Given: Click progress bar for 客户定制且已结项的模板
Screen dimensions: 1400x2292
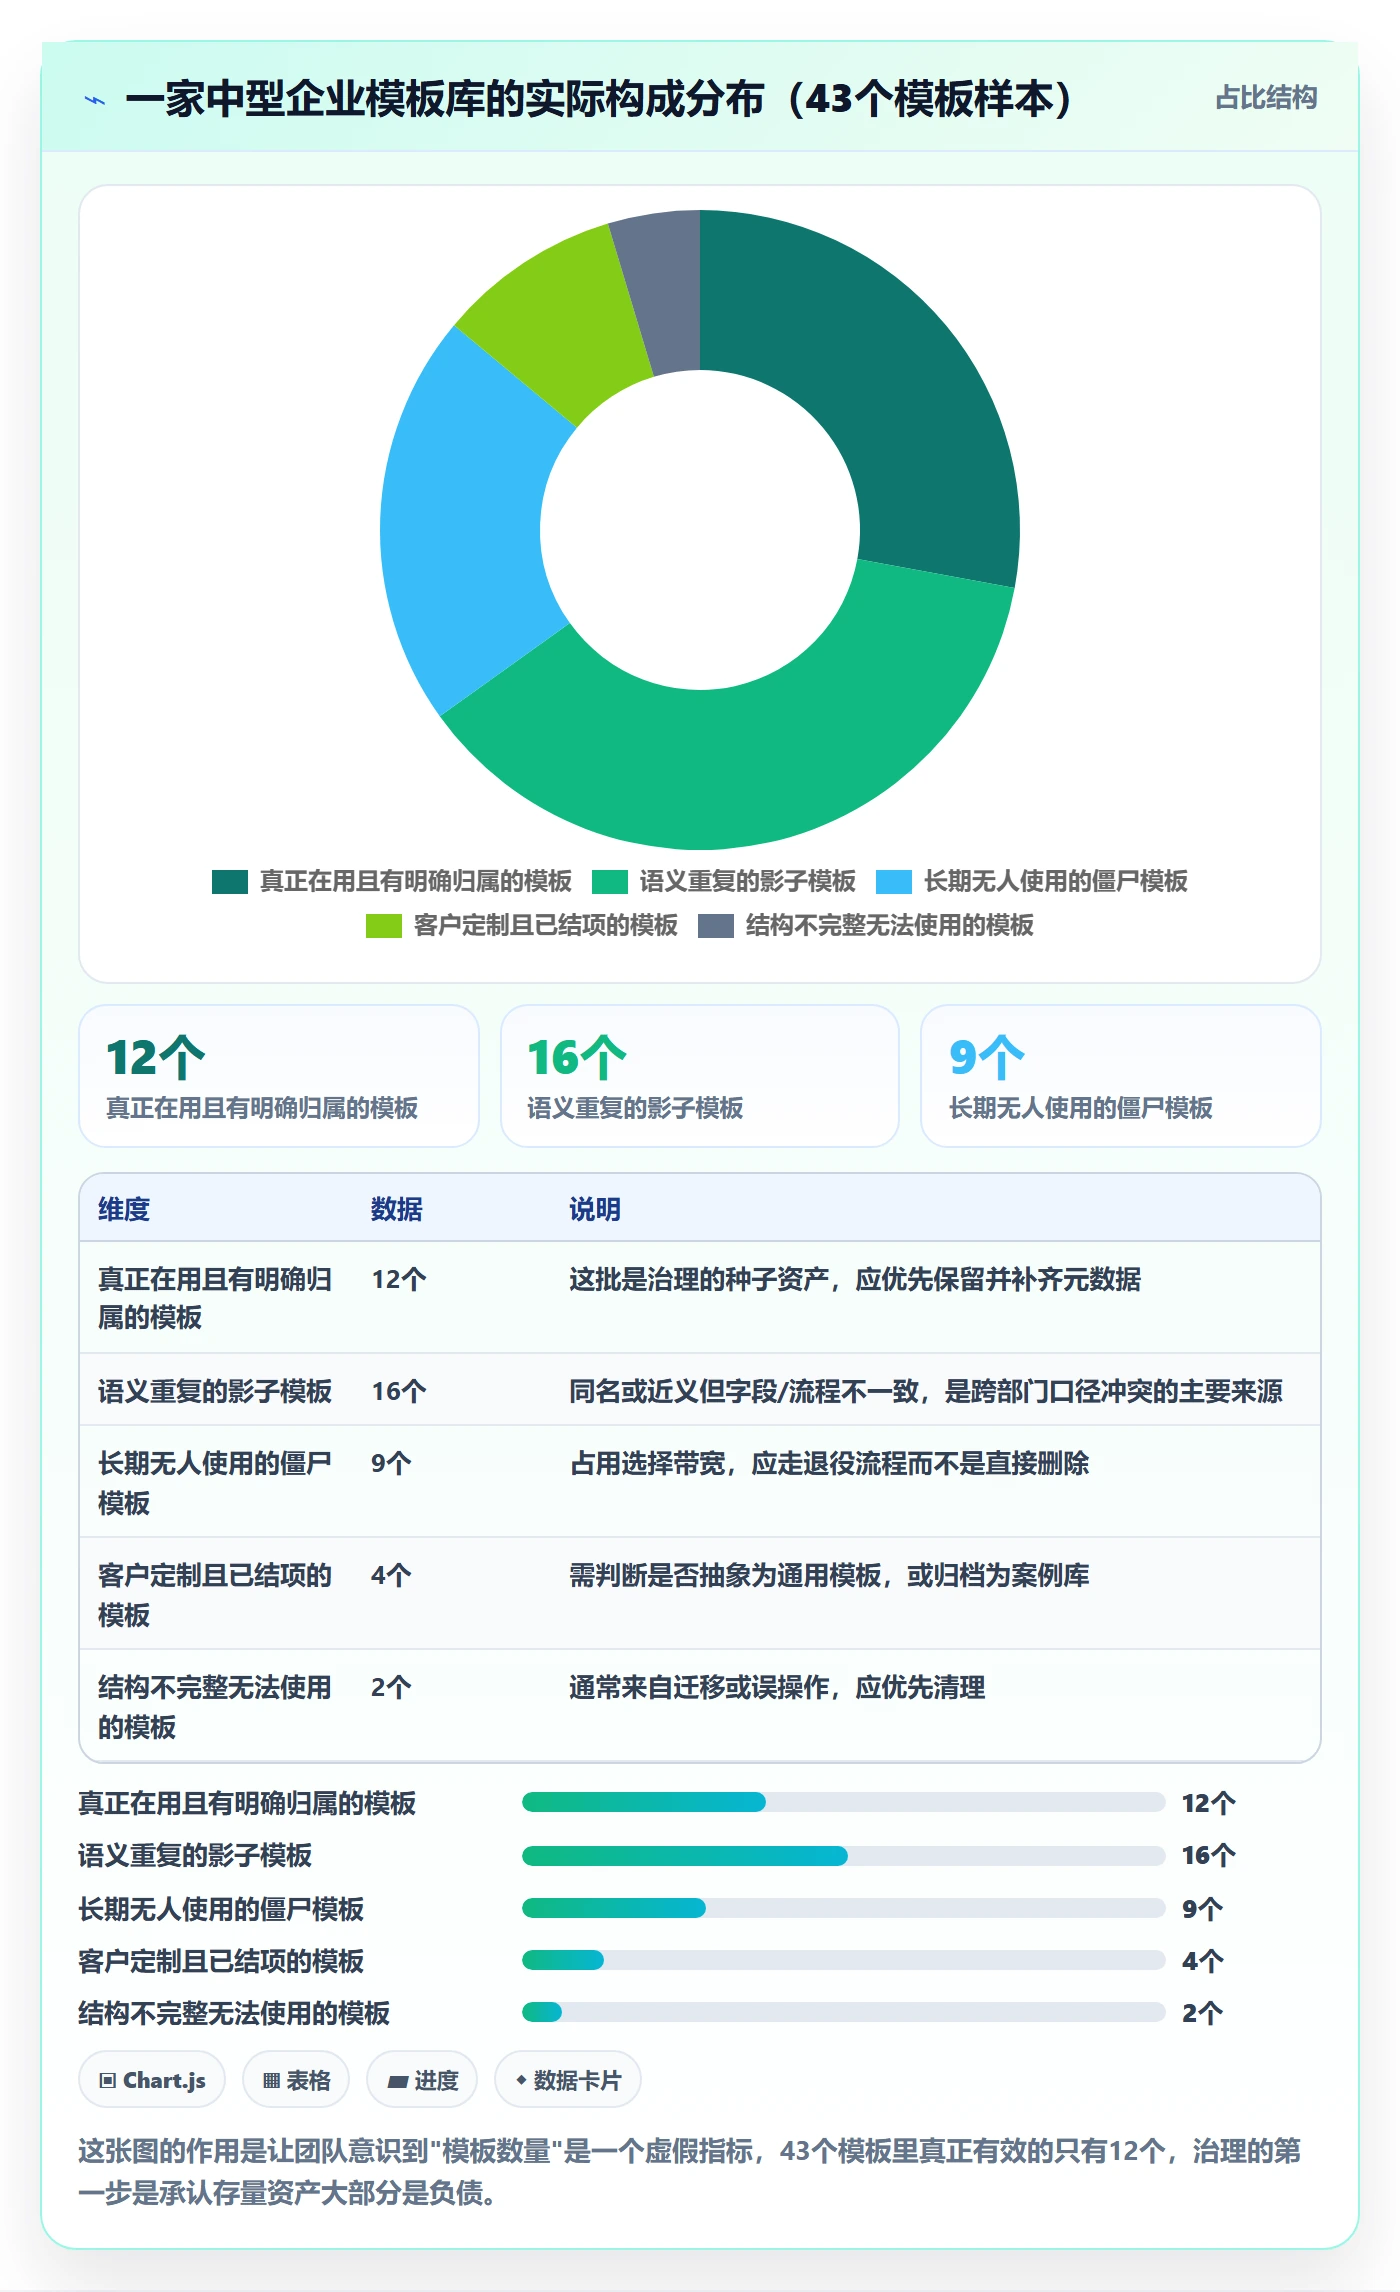Looking at the screenshot, I should pyautogui.click(x=843, y=1960).
